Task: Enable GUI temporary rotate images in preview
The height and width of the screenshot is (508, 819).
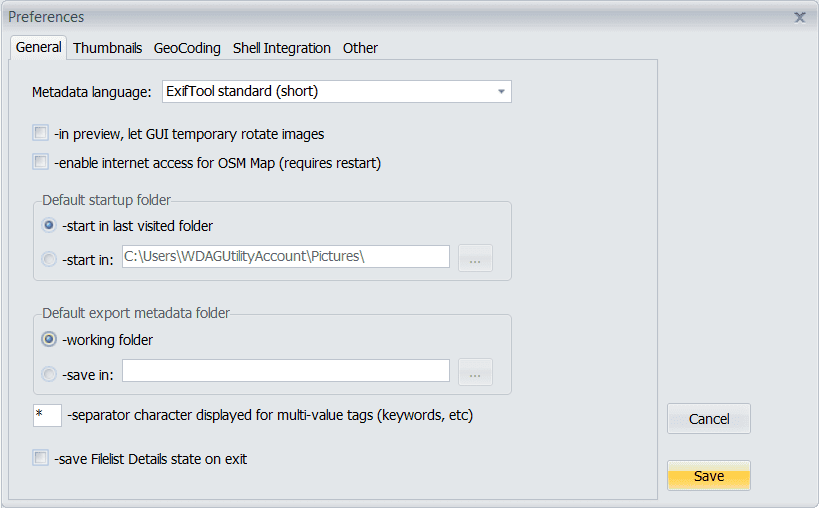Action: pos(41,133)
